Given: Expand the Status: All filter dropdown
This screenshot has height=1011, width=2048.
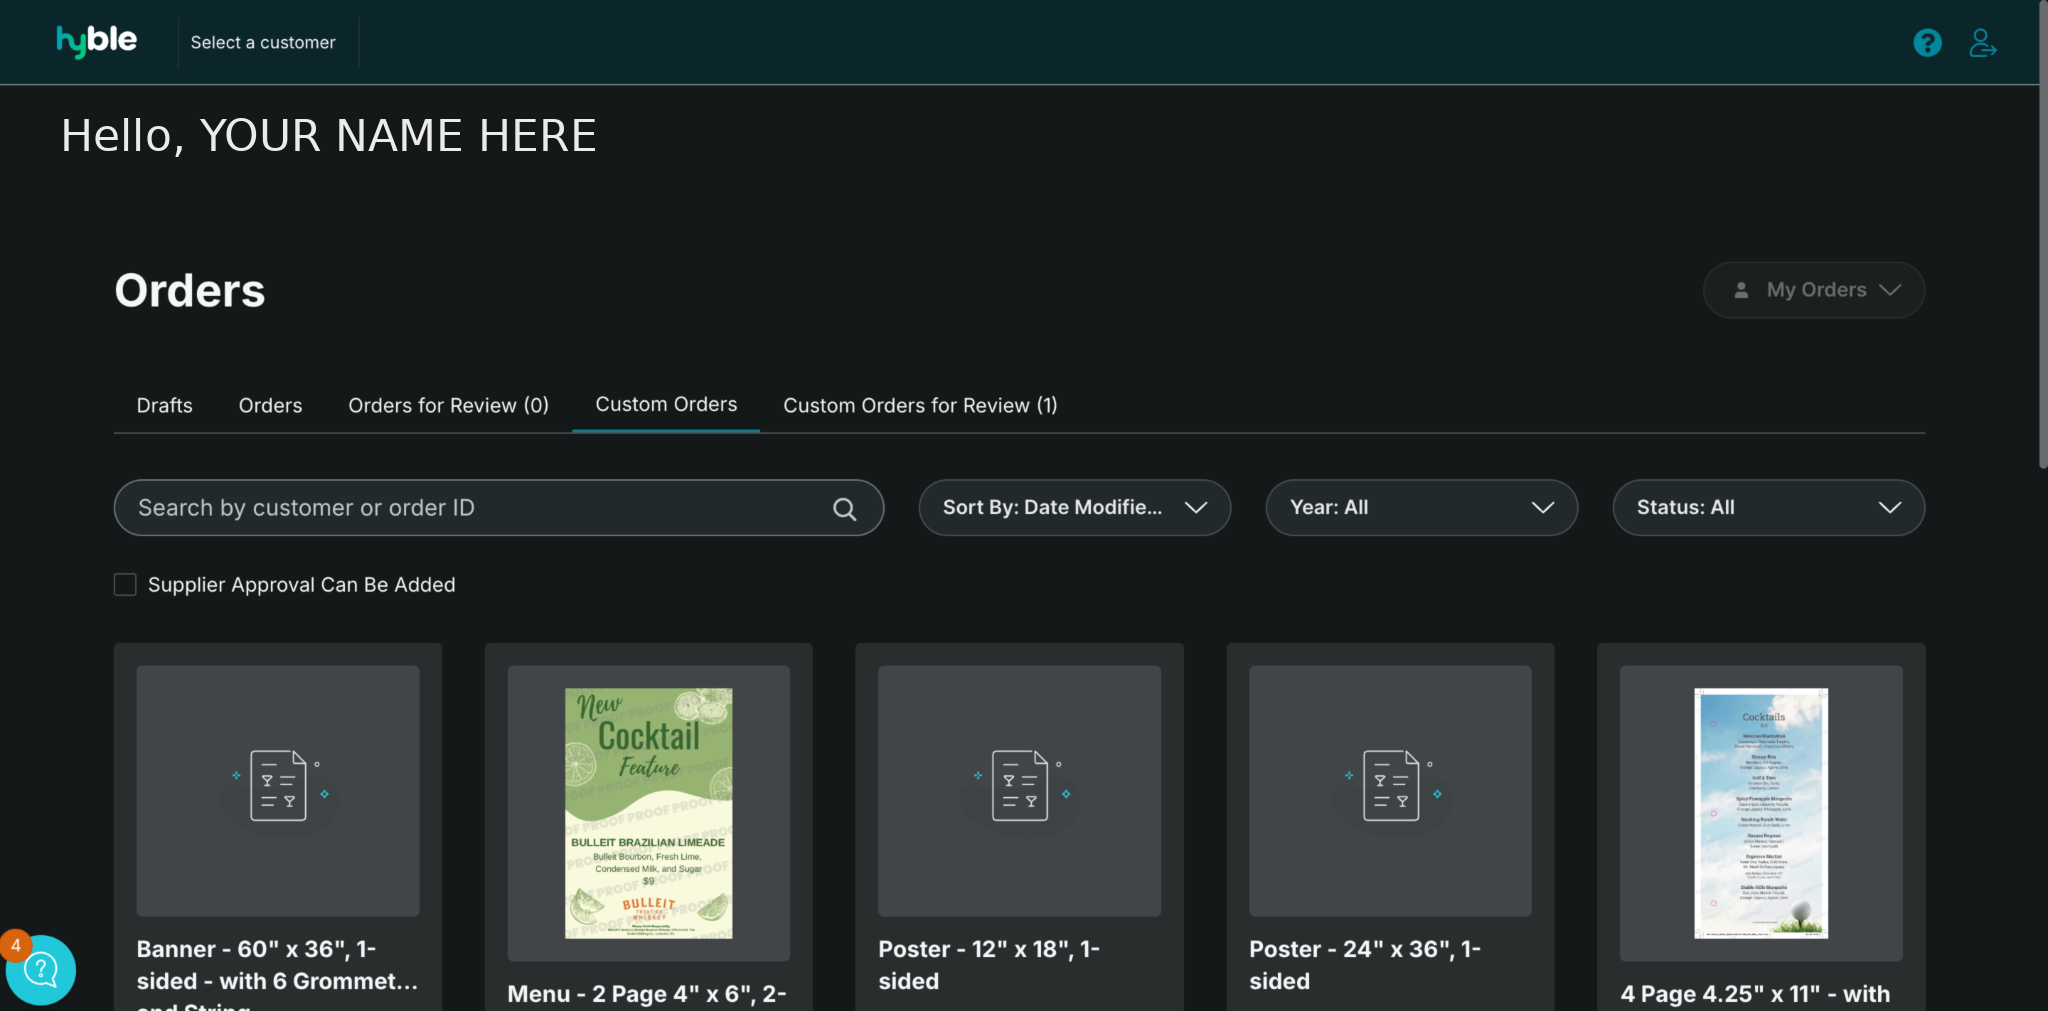Looking at the screenshot, I should tap(1768, 508).
